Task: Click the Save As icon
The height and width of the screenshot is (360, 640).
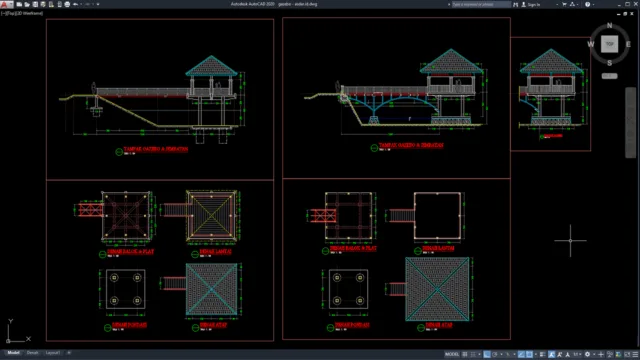Action: [x=43, y=4]
